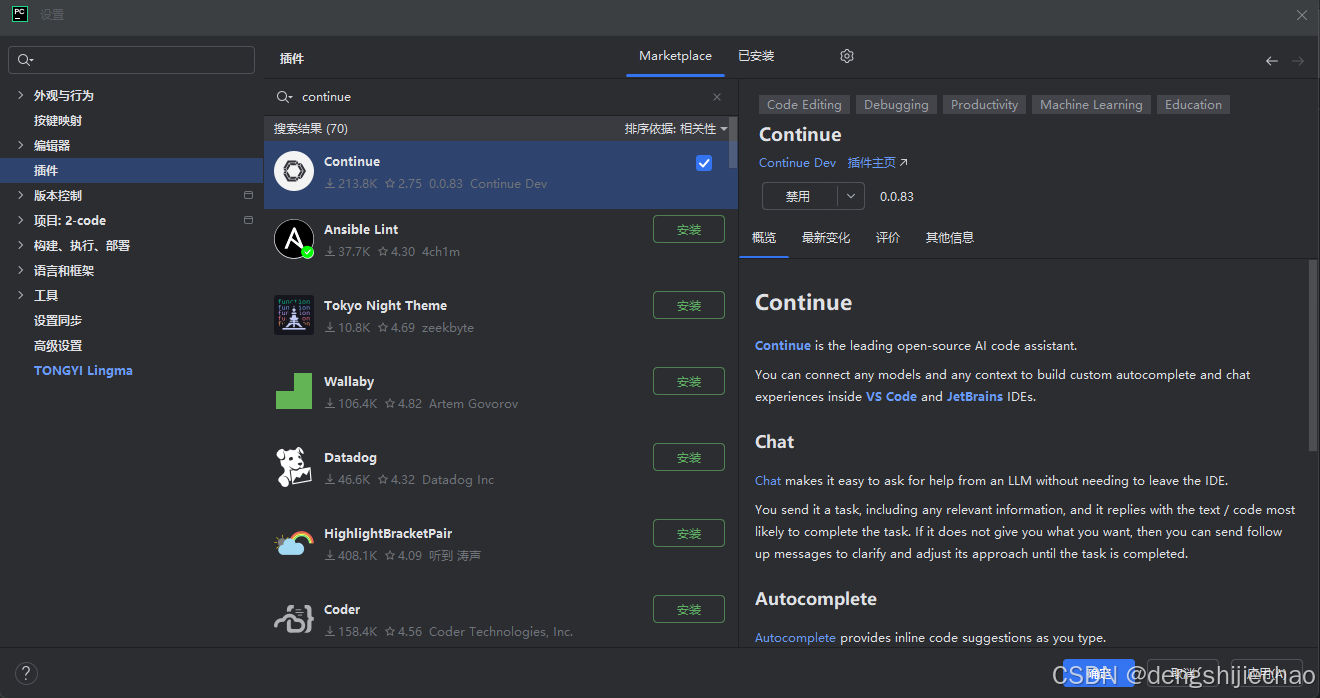Open the dropdown arrow beside 禁用
Viewport: 1320px width, 698px height.
pyautogui.click(x=851, y=196)
